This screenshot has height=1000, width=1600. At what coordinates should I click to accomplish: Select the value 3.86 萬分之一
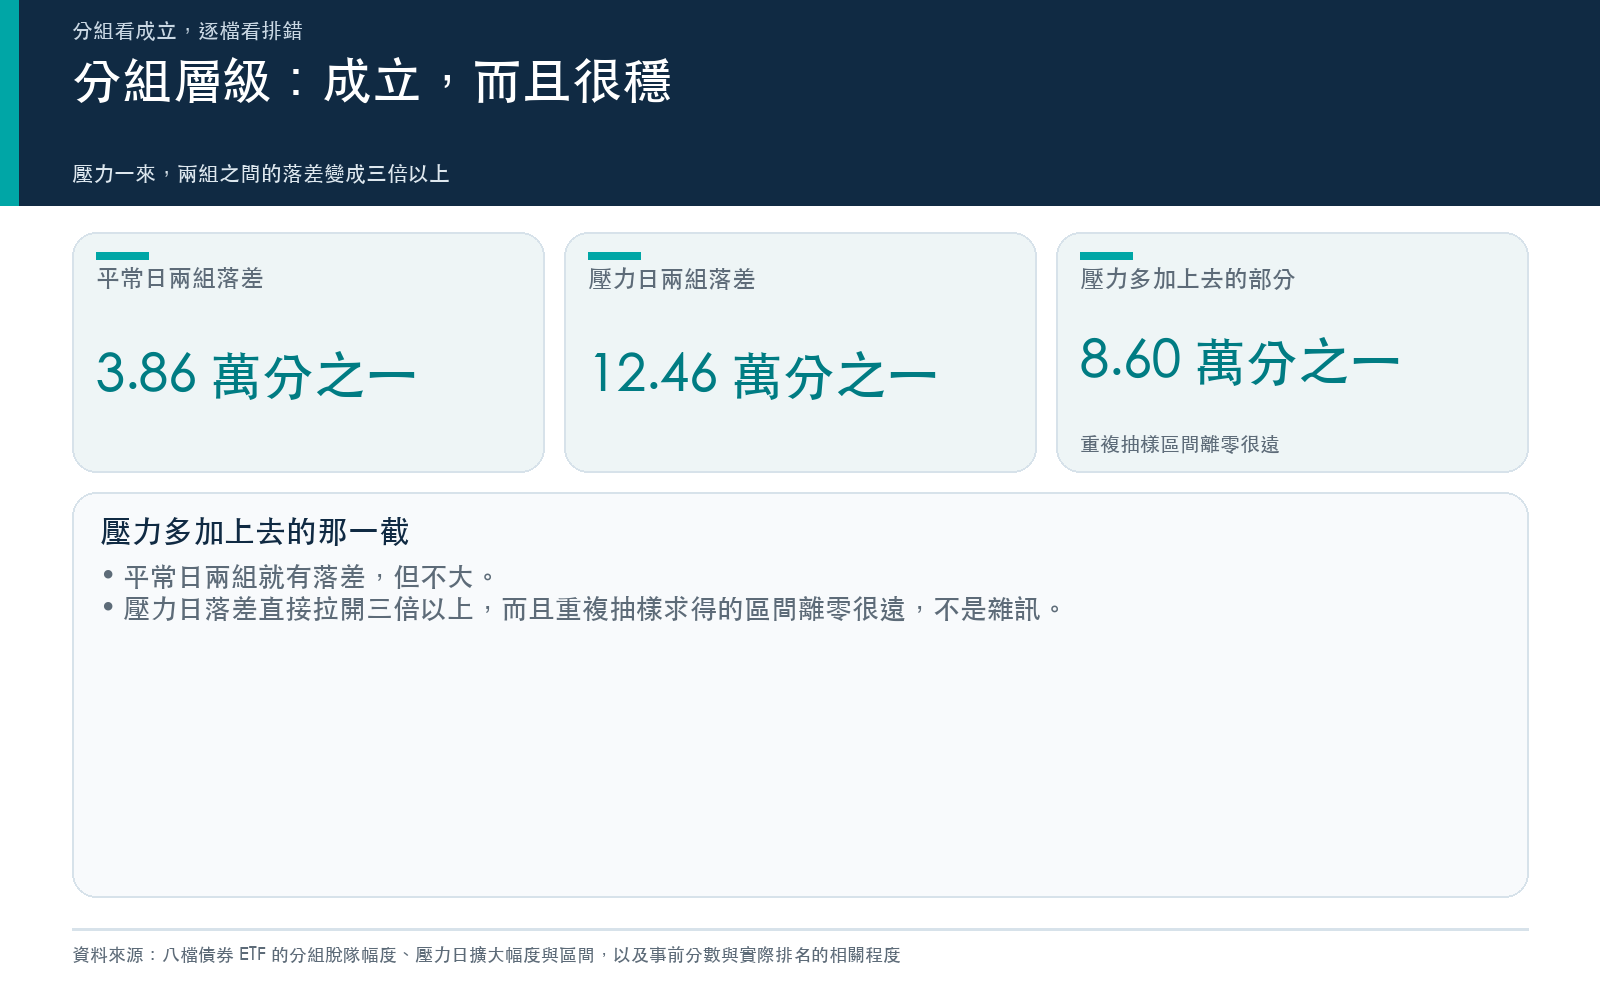pyautogui.click(x=256, y=375)
